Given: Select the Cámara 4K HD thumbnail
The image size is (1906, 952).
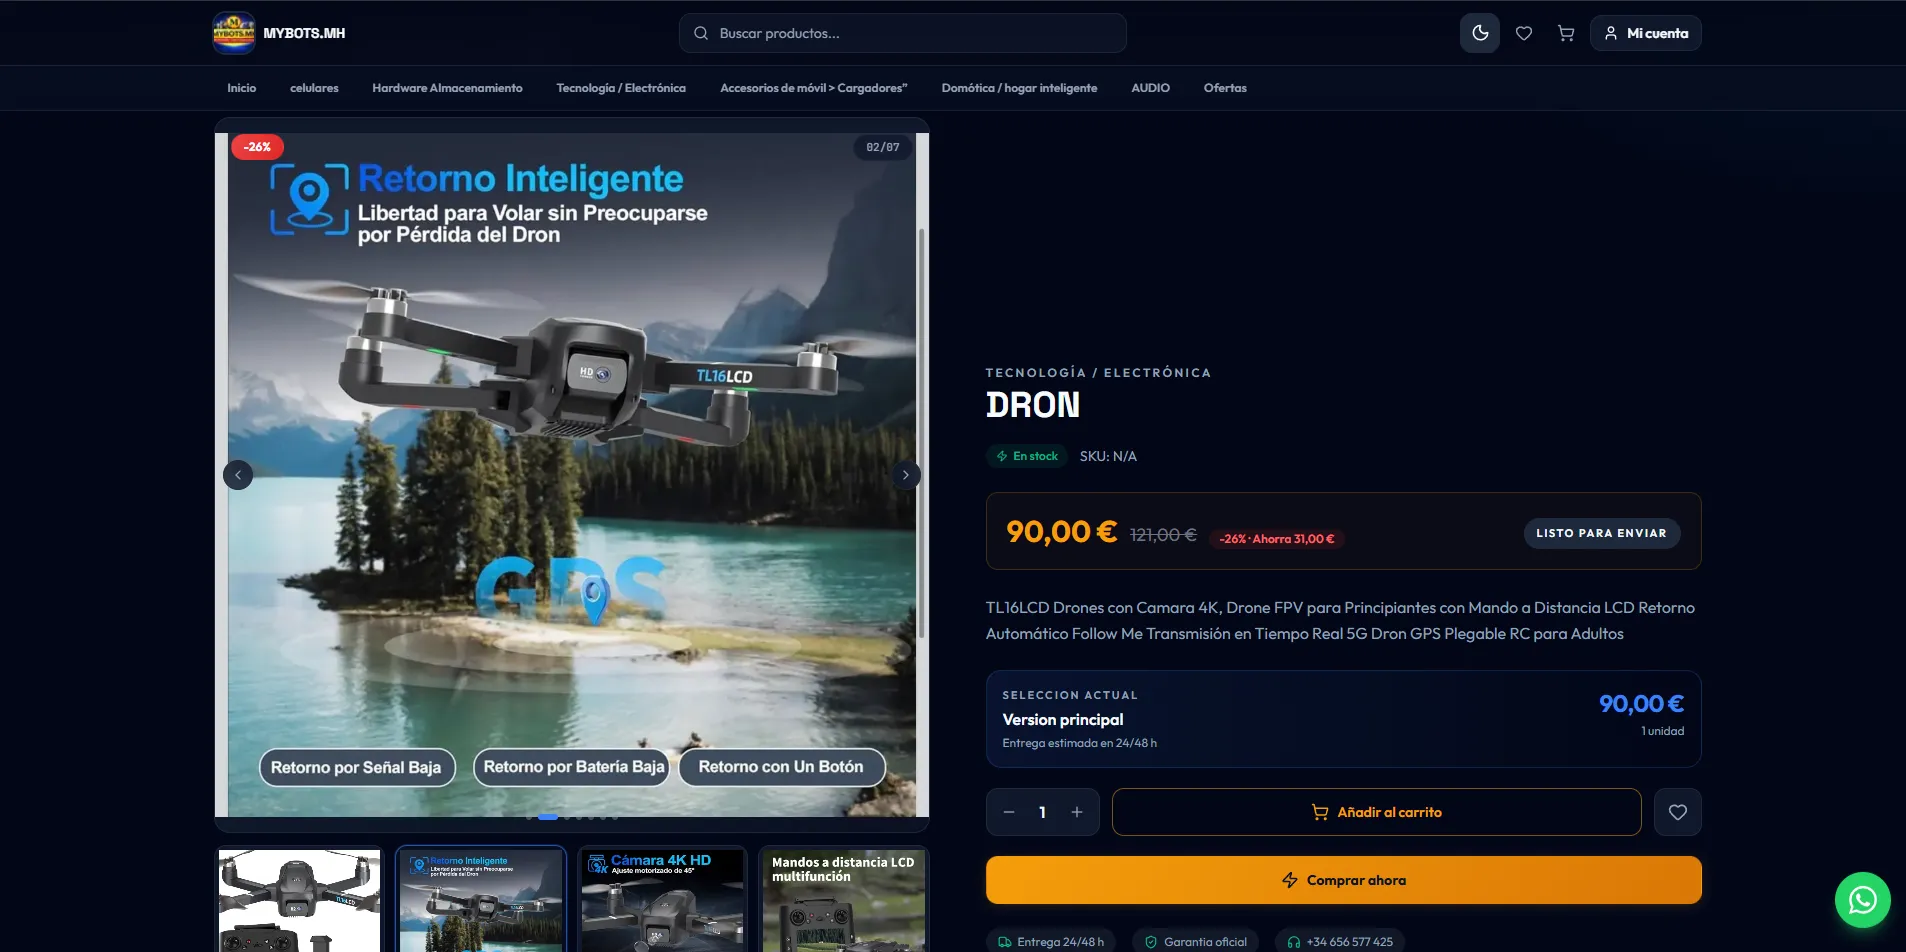Looking at the screenshot, I should (662, 900).
